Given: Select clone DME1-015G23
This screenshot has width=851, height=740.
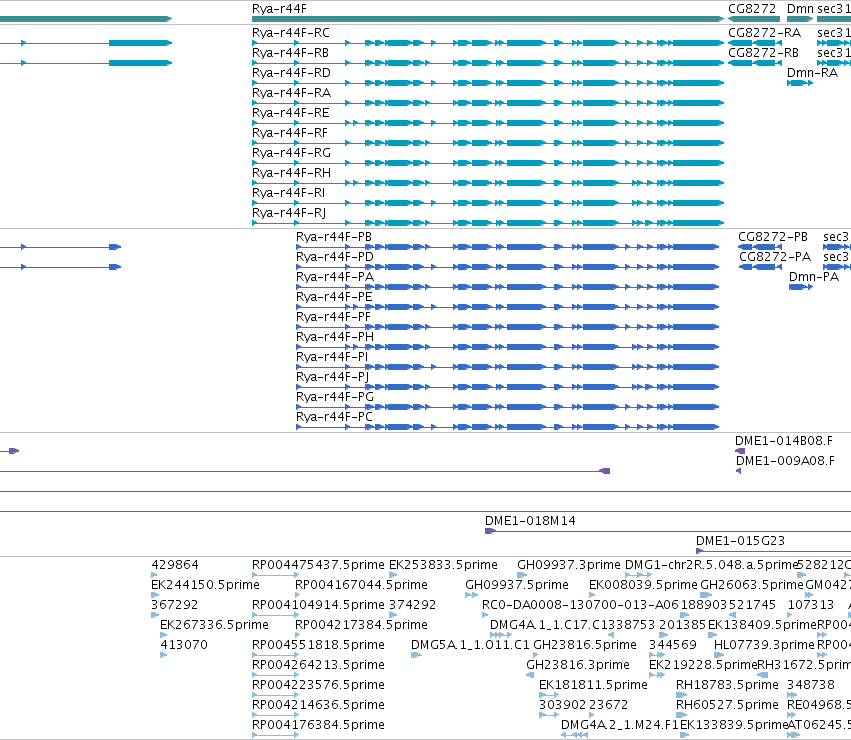Looking at the screenshot, I should tap(740, 542).
